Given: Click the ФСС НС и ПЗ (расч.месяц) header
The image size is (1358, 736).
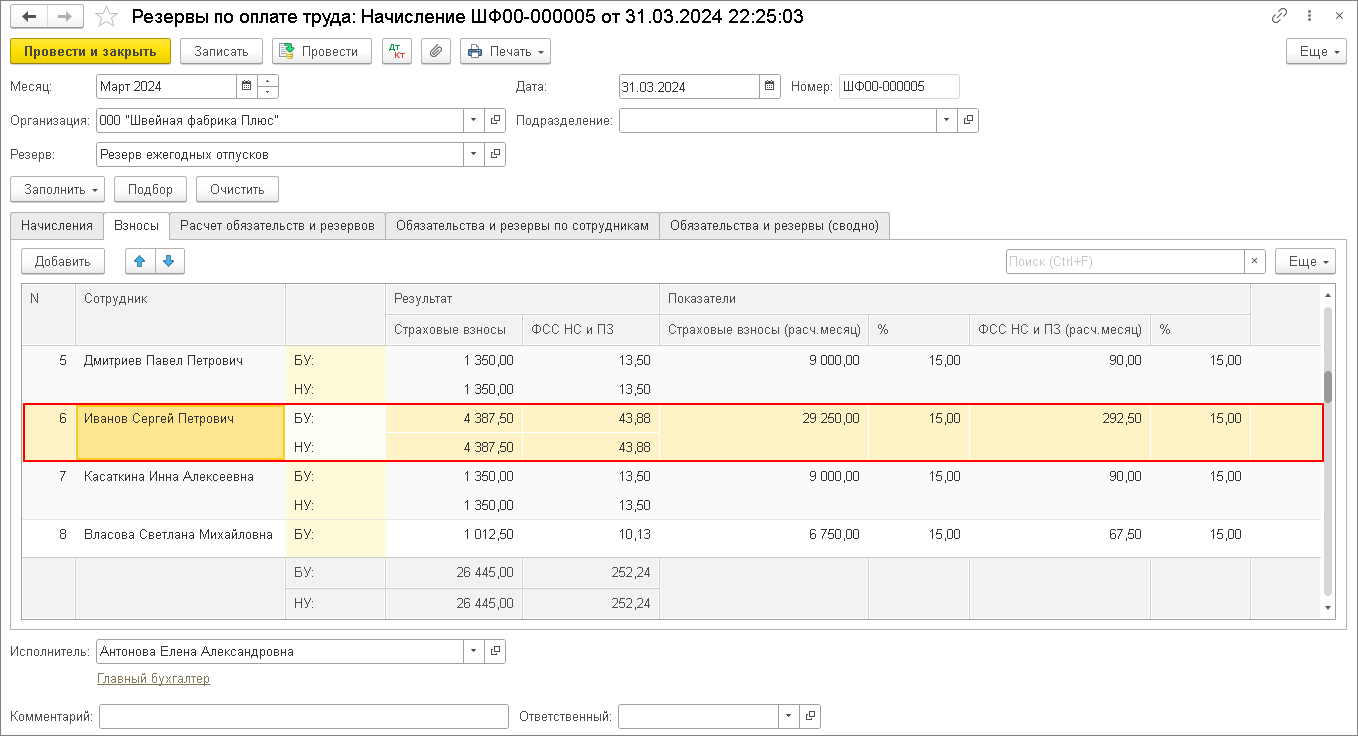Looking at the screenshot, I should [x=1060, y=330].
